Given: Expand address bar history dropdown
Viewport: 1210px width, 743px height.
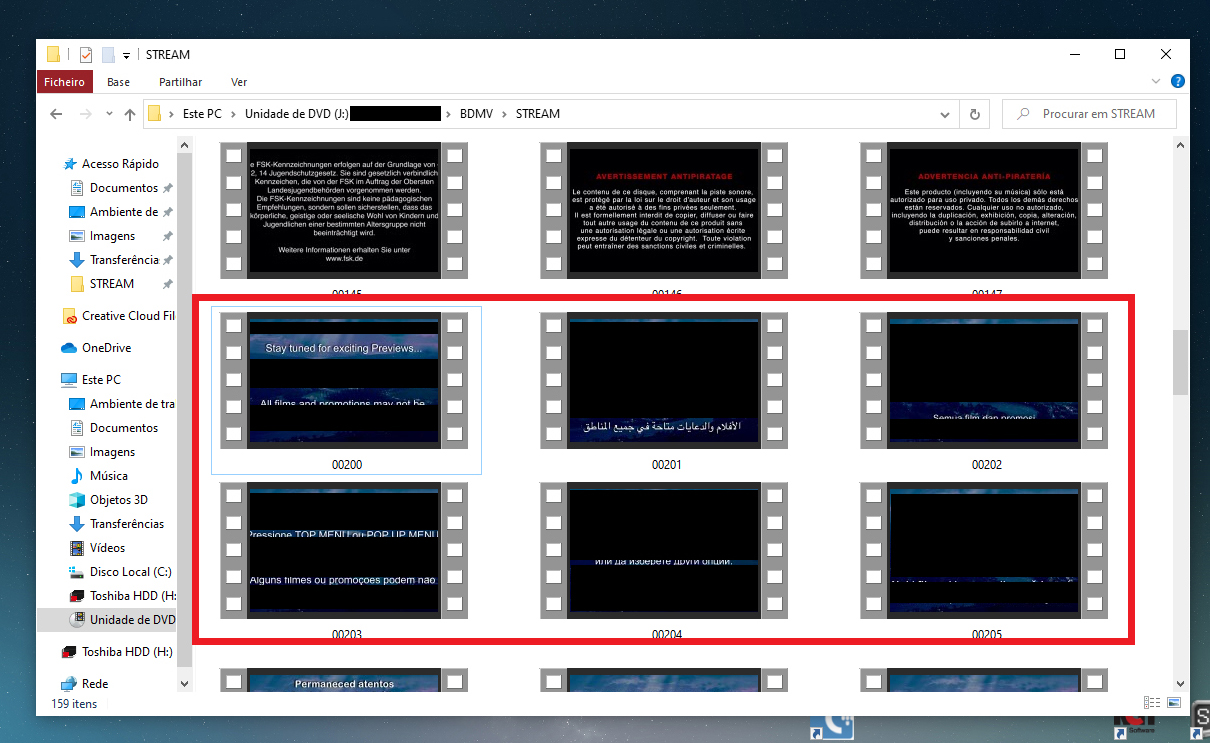Looking at the screenshot, I should click(946, 114).
